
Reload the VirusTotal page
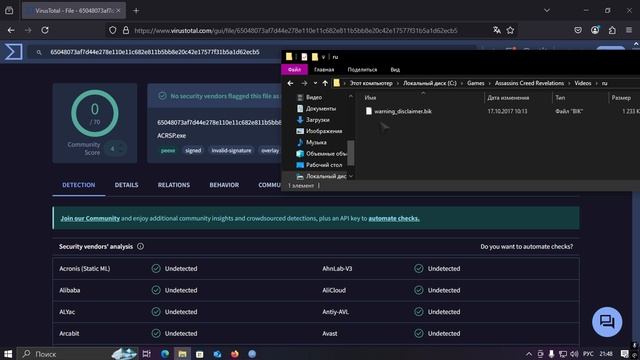[45, 30]
